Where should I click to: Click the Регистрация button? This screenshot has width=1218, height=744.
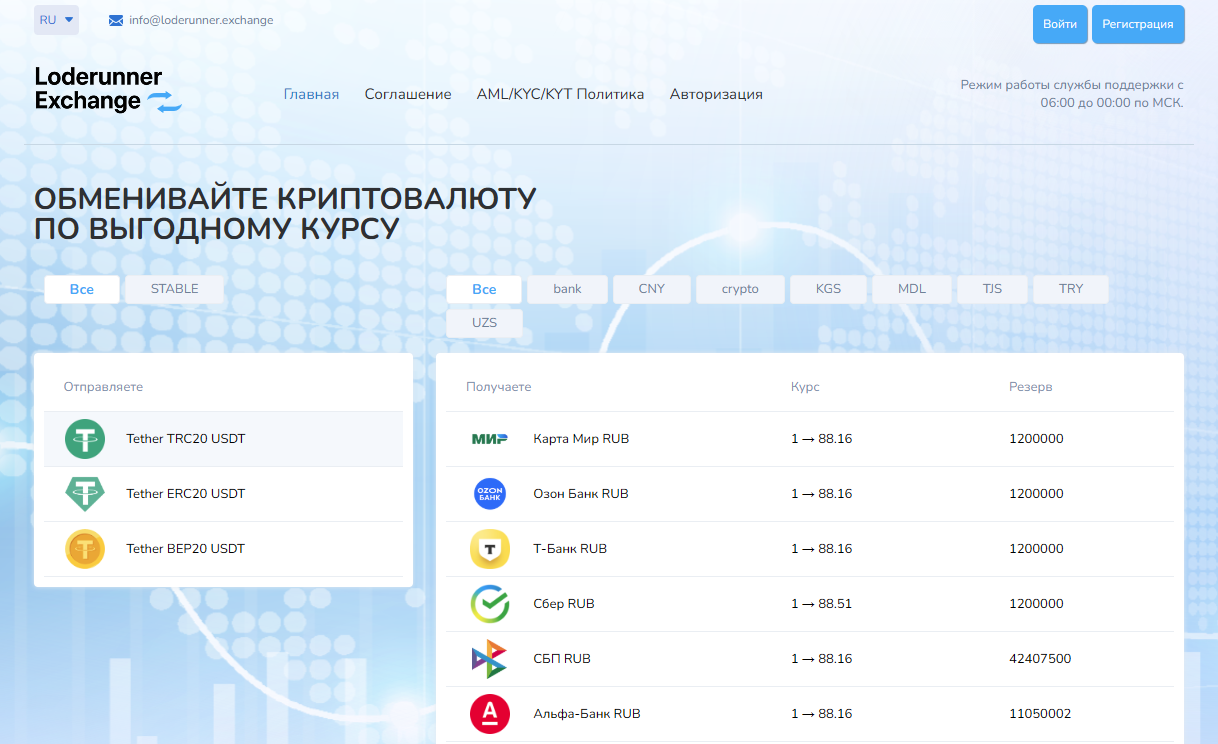tap(1138, 24)
